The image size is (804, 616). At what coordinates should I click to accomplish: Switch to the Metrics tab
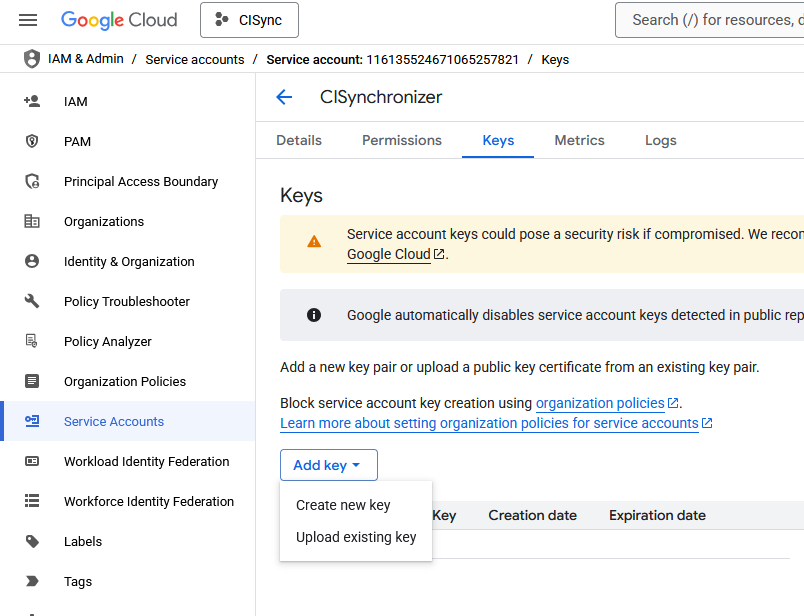[x=579, y=141]
